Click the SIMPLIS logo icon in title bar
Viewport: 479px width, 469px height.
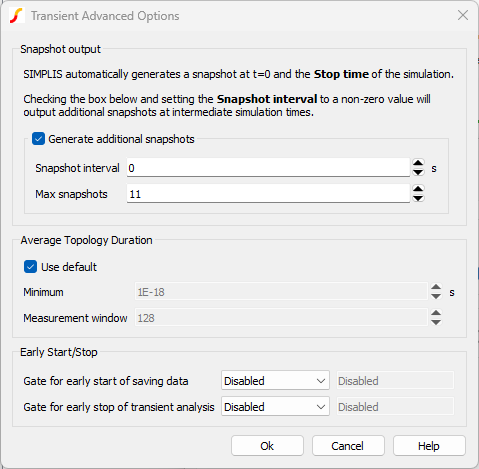(17, 16)
